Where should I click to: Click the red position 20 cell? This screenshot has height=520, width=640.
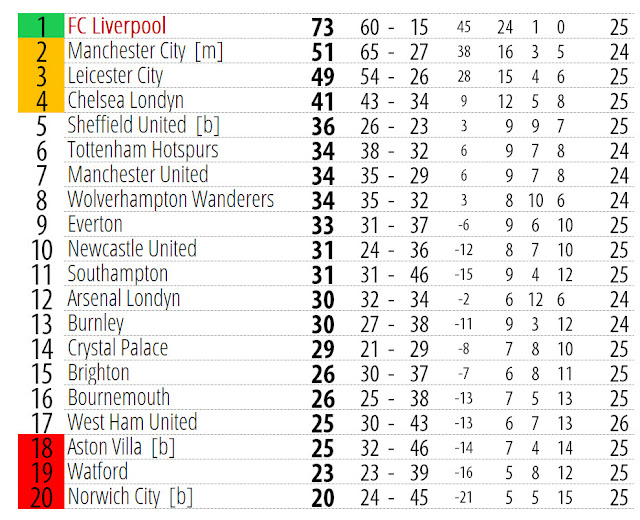coord(41,496)
